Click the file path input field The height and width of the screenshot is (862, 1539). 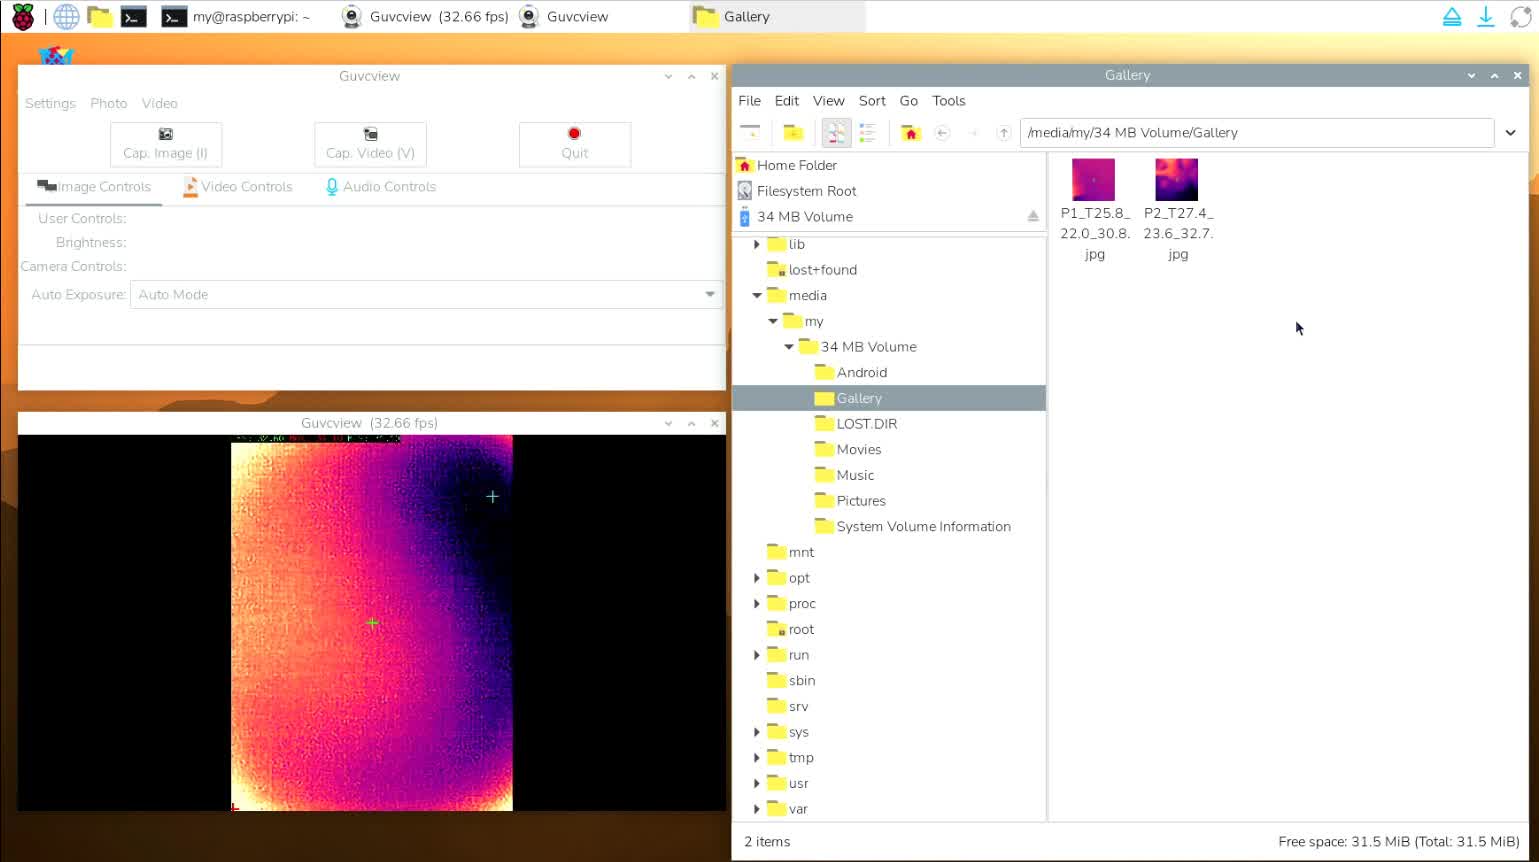1255,133
